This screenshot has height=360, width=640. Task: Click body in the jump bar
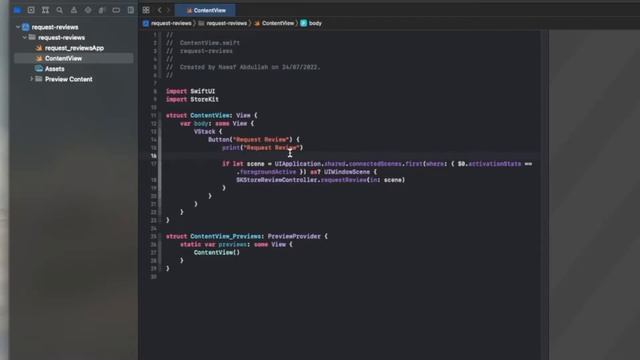[x=311, y=23]
